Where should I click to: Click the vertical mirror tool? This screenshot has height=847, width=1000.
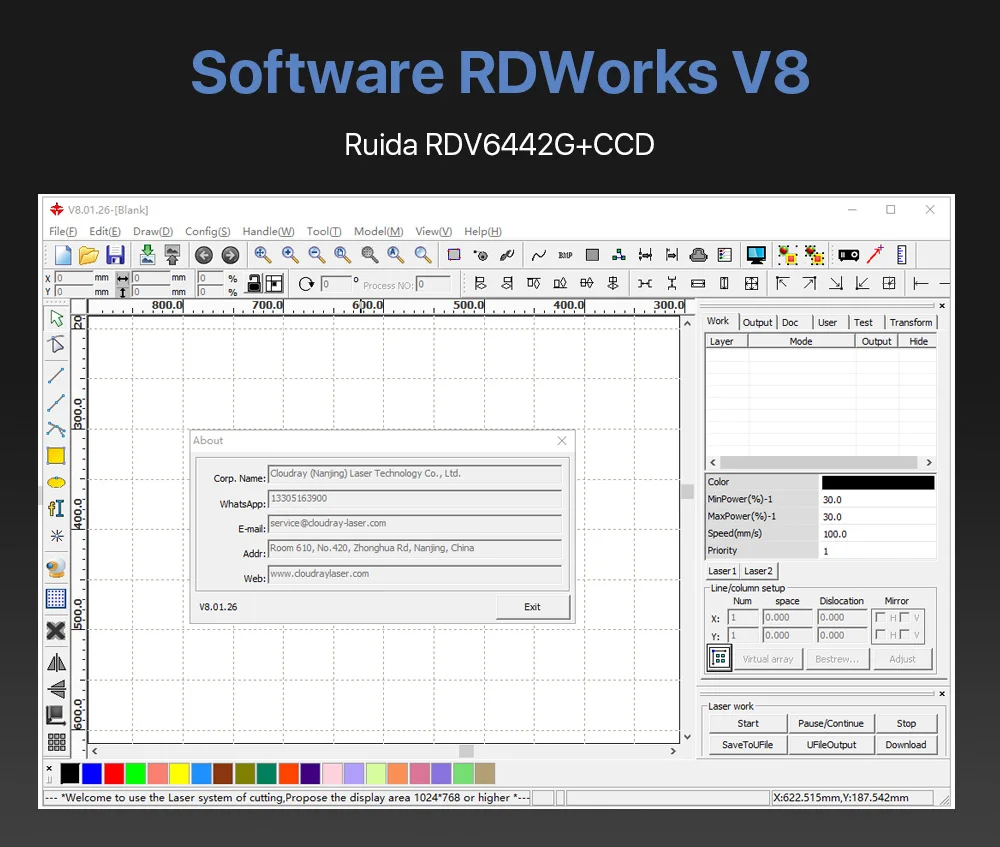[x=56, y=689]
